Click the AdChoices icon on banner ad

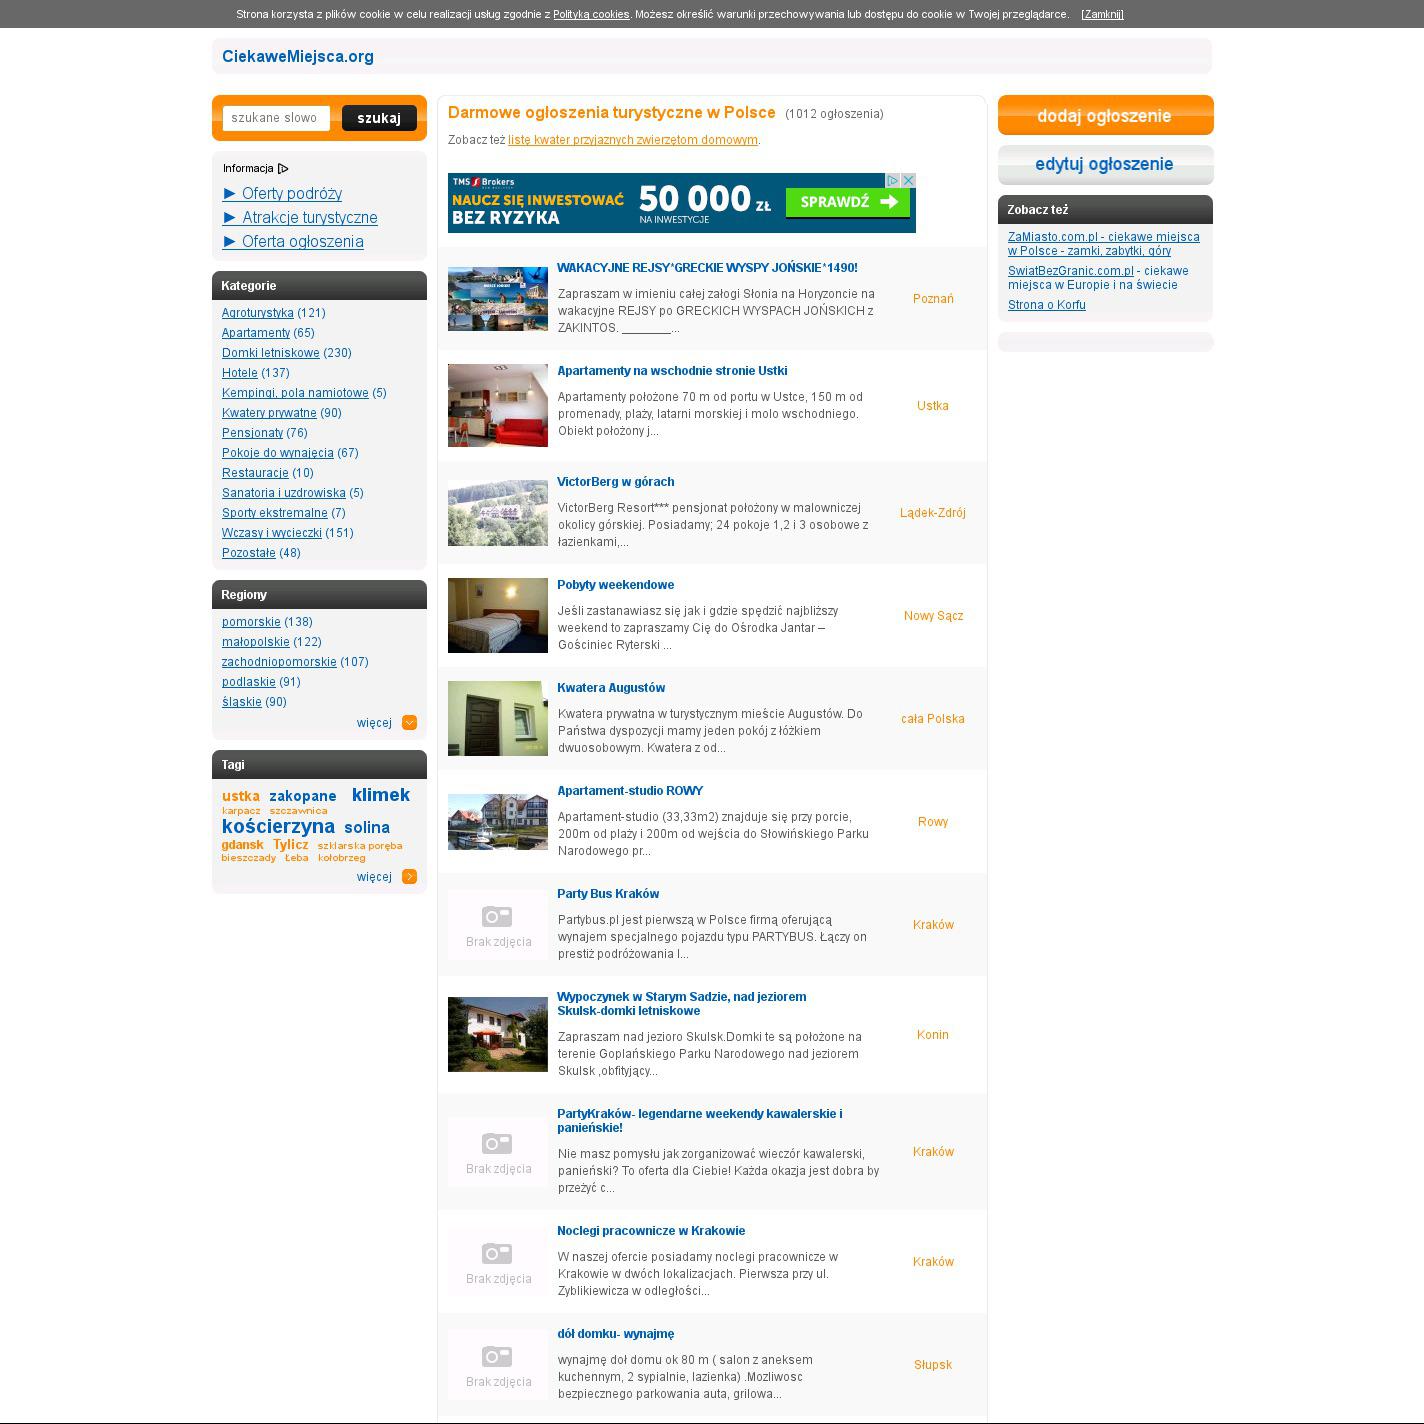(x=894, y=181)
